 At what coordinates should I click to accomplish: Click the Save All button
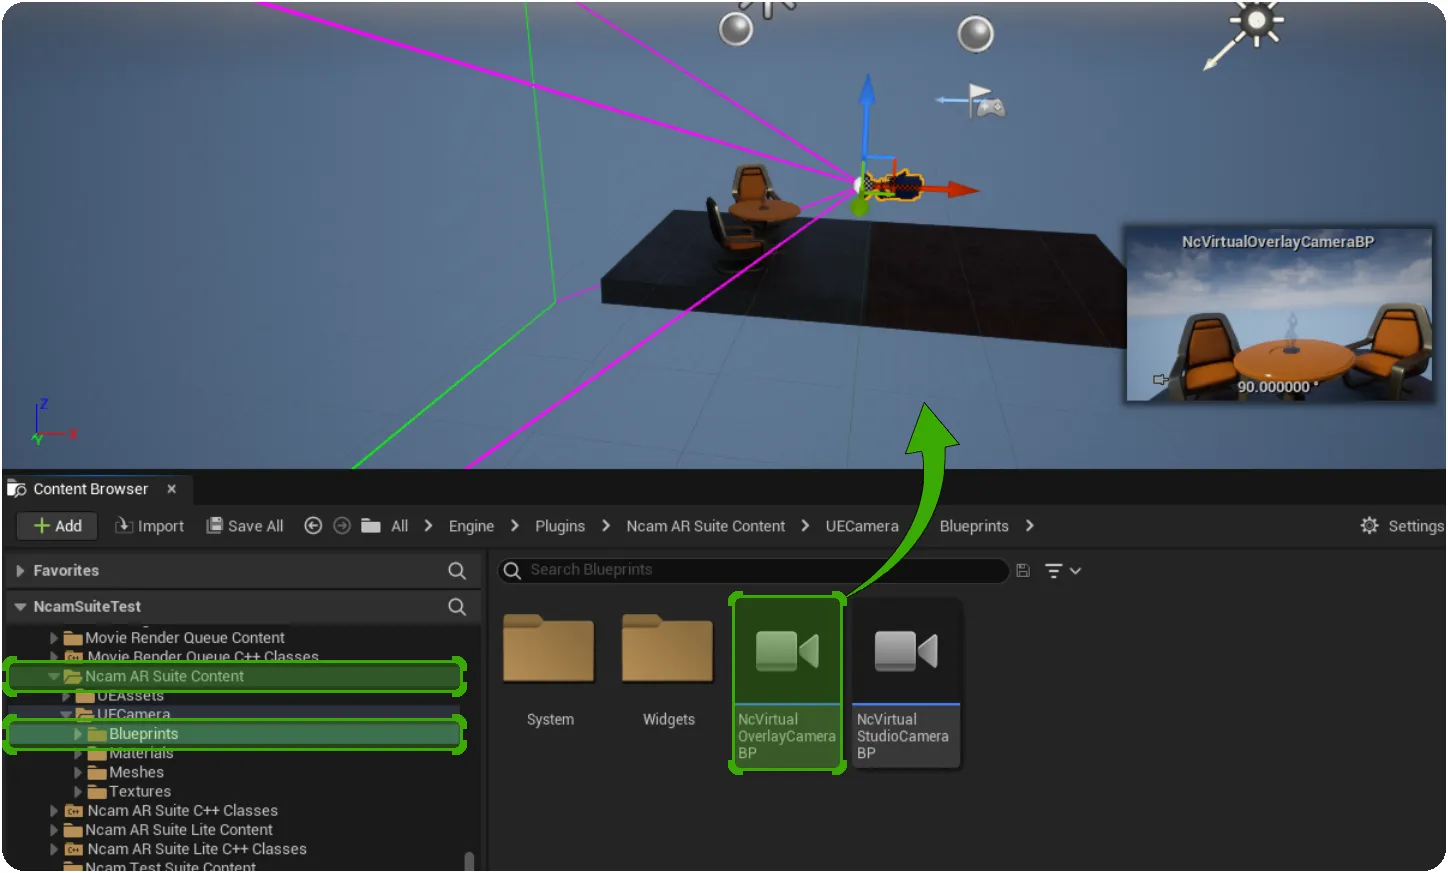coord(245,526)
